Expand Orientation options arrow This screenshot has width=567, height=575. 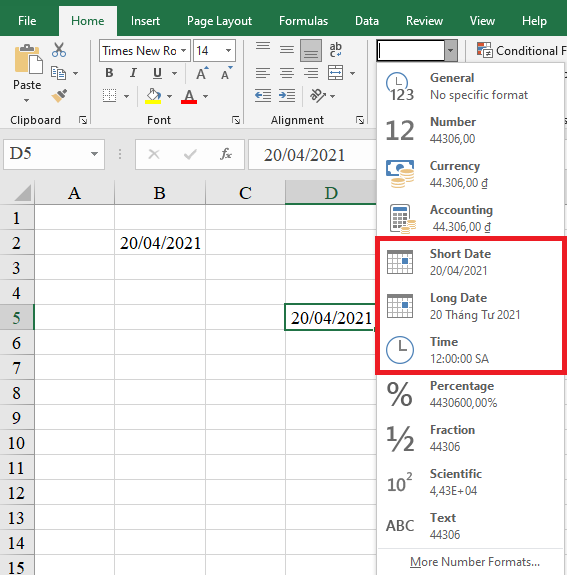click(333, 96)
